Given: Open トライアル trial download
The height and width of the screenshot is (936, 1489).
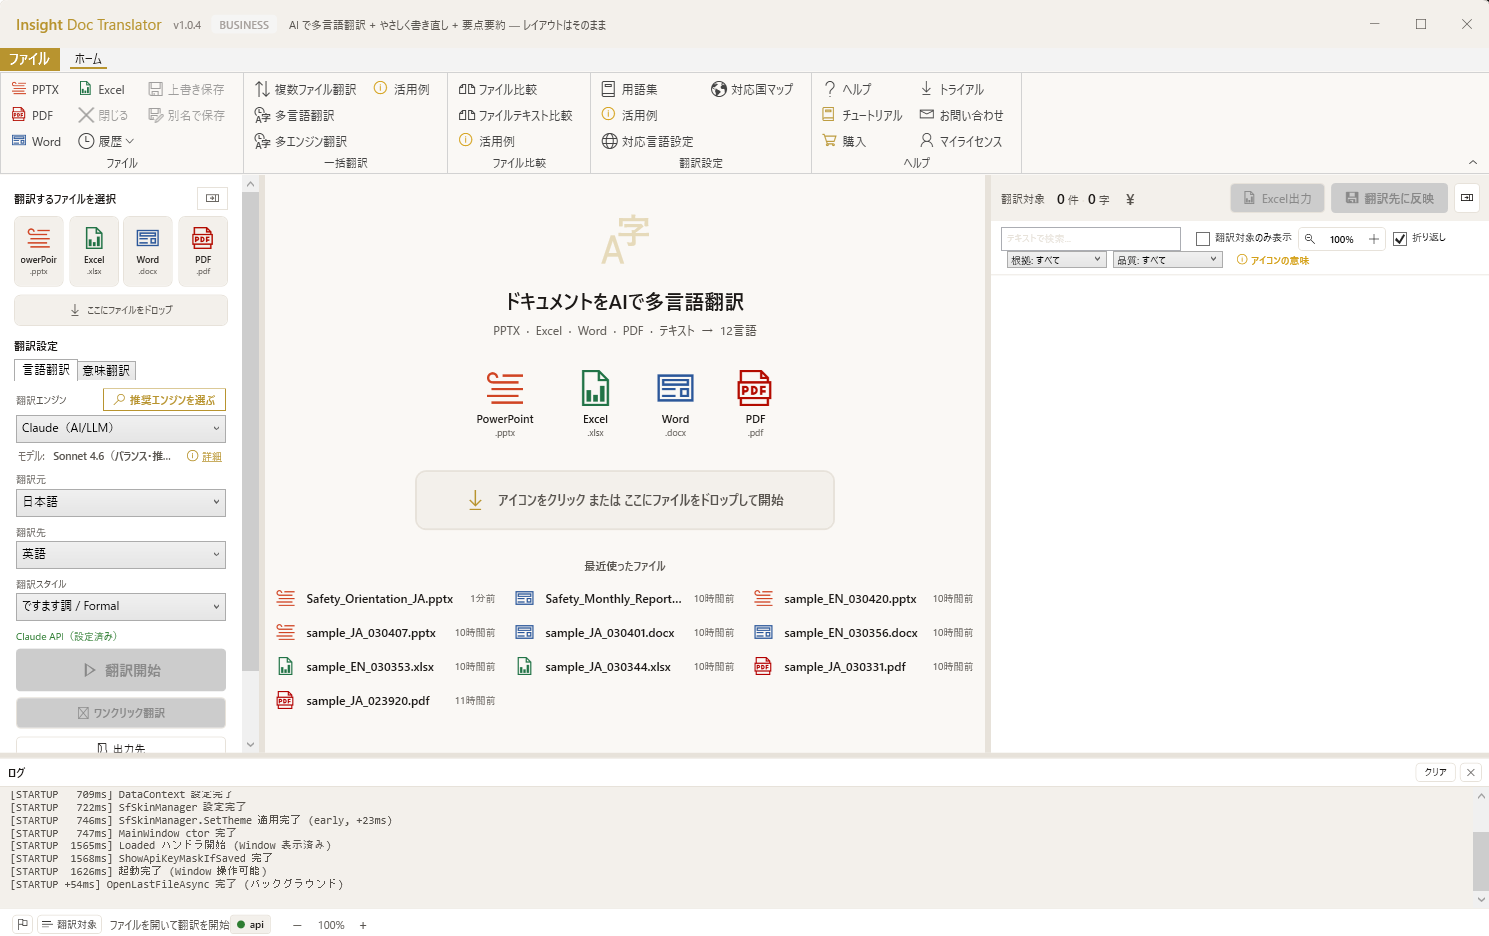Looking at the screenshot, I should [952, 89].
